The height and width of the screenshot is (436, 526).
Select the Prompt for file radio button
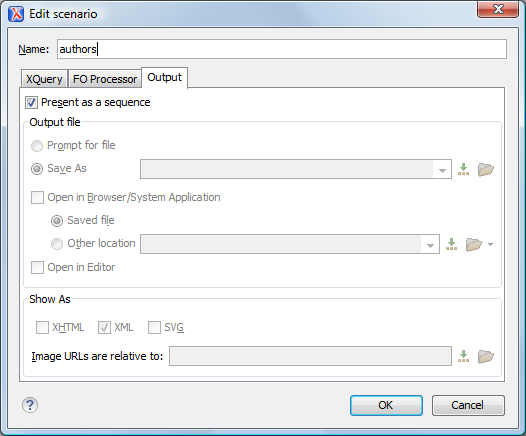click(37, 146)
